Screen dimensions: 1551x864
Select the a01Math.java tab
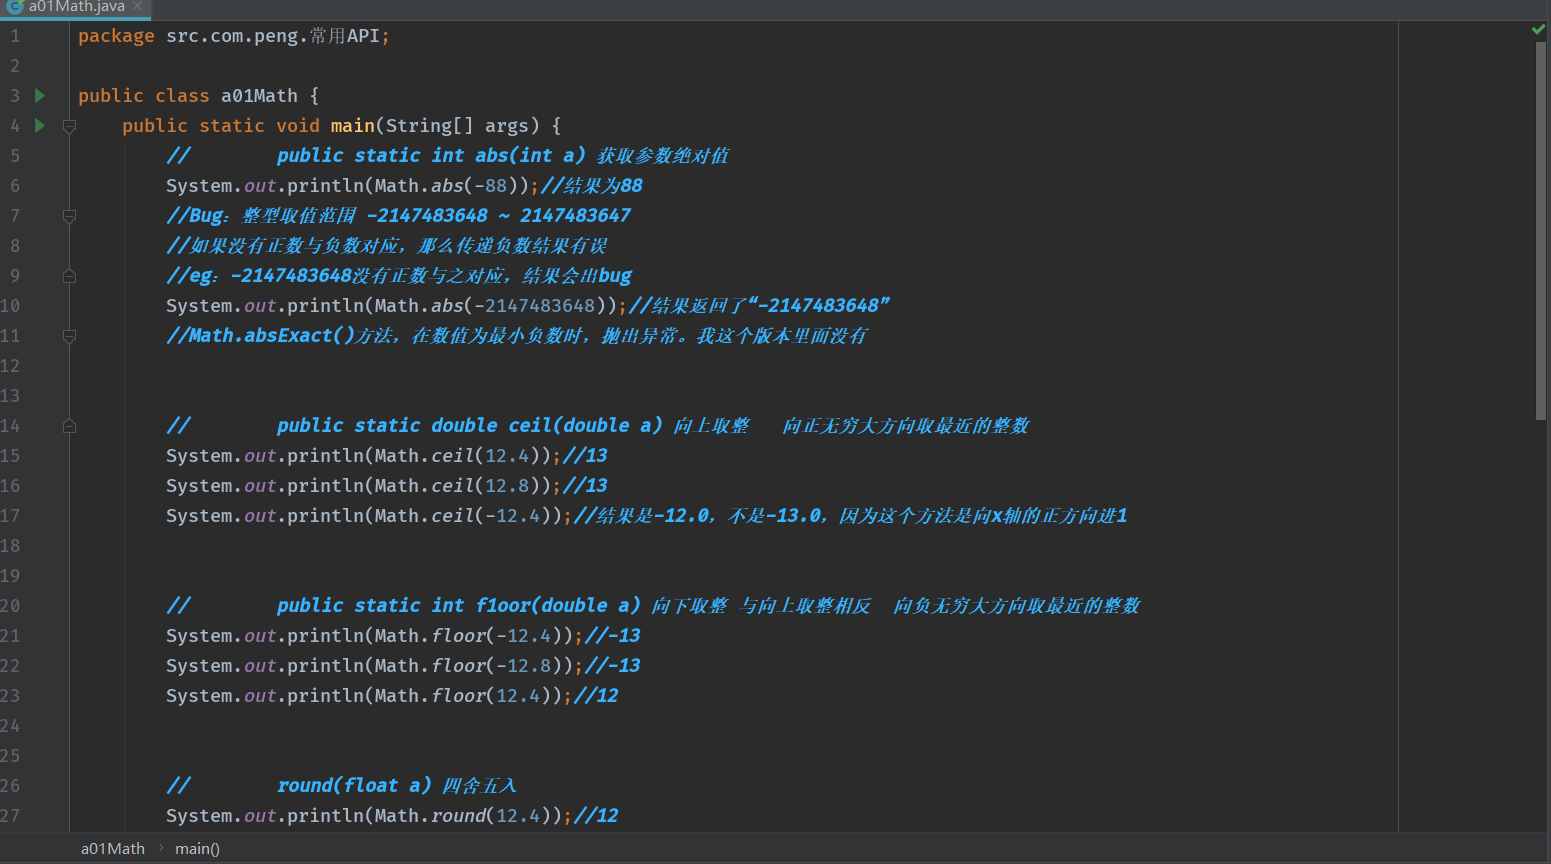(77, 7)
